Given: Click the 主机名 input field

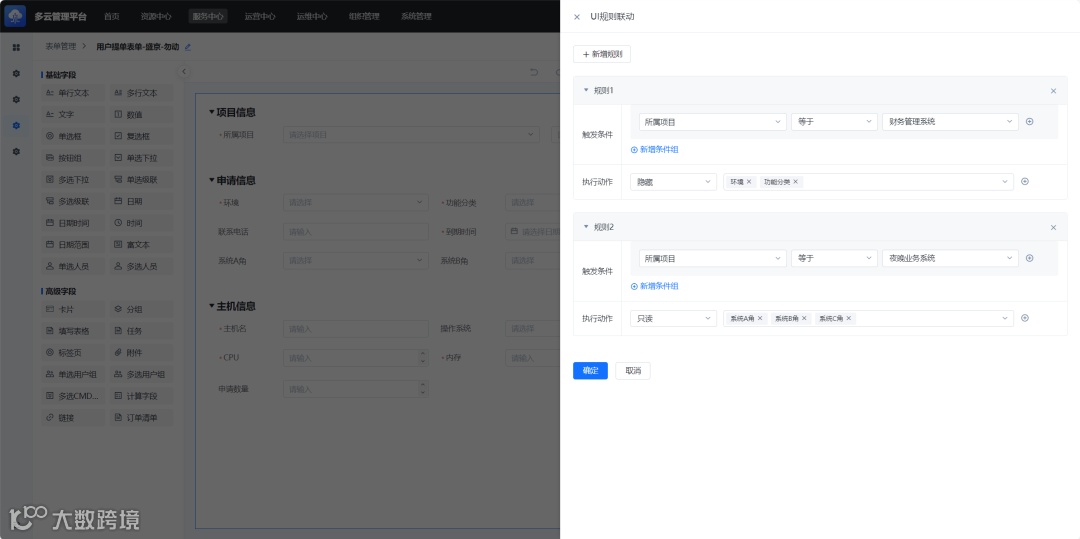Looking at the screenshot, I should tap(355, 329).
